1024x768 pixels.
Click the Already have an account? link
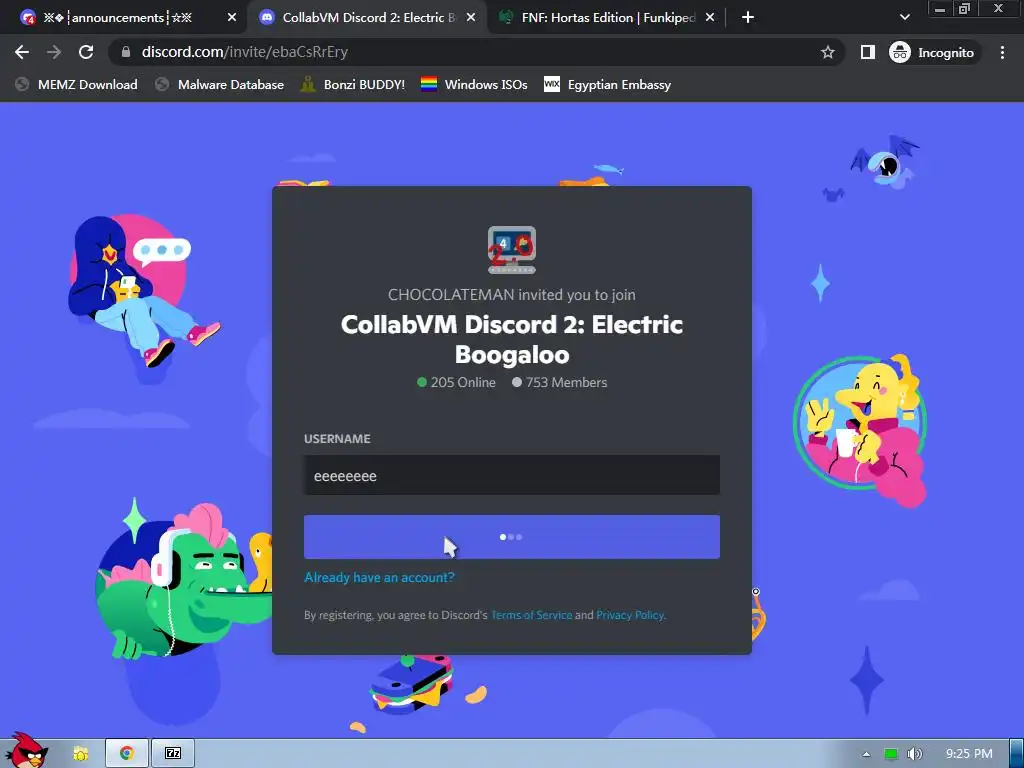[x=379, y=577]
